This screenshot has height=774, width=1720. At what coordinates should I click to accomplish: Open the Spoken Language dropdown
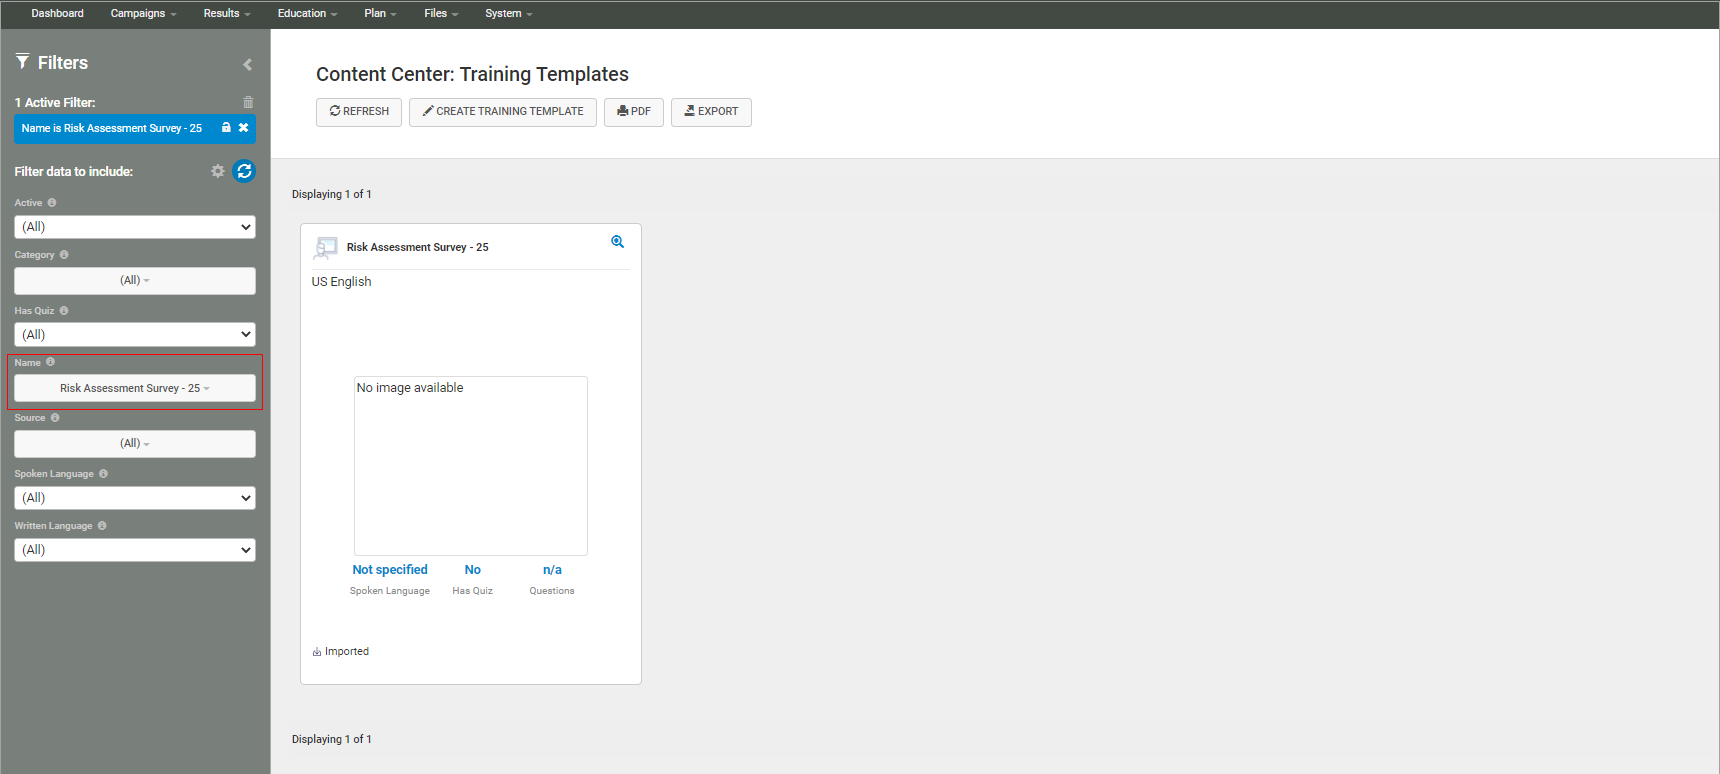click(x=135, y=498)
